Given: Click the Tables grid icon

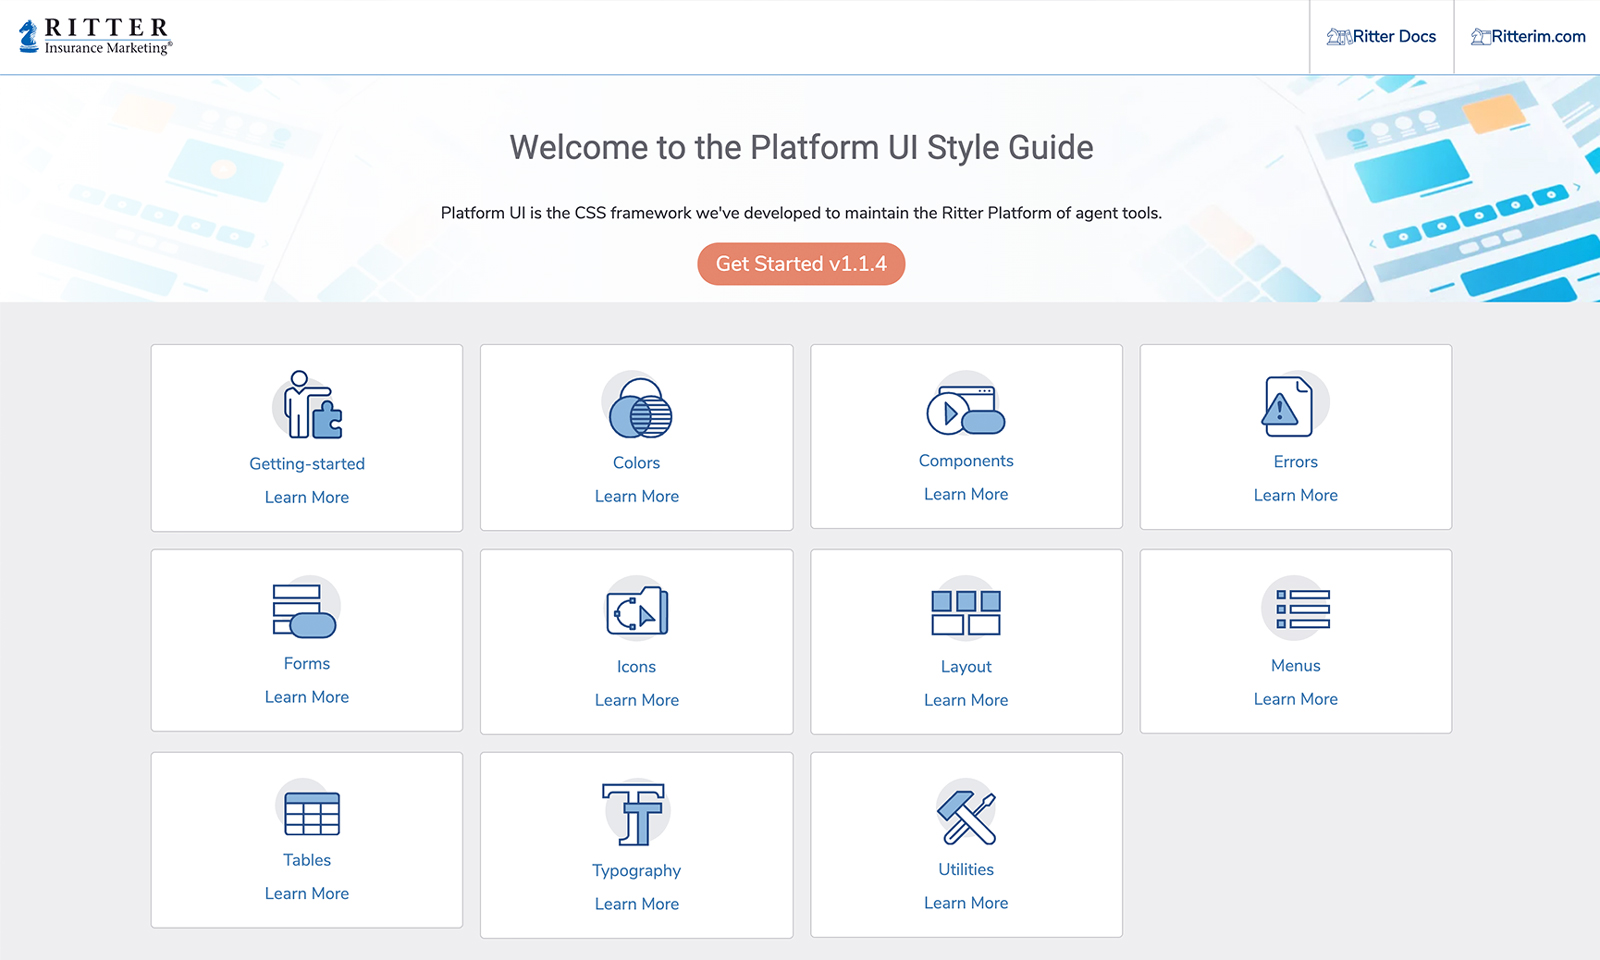Looking at the screenshot, I should pos(308,809).
